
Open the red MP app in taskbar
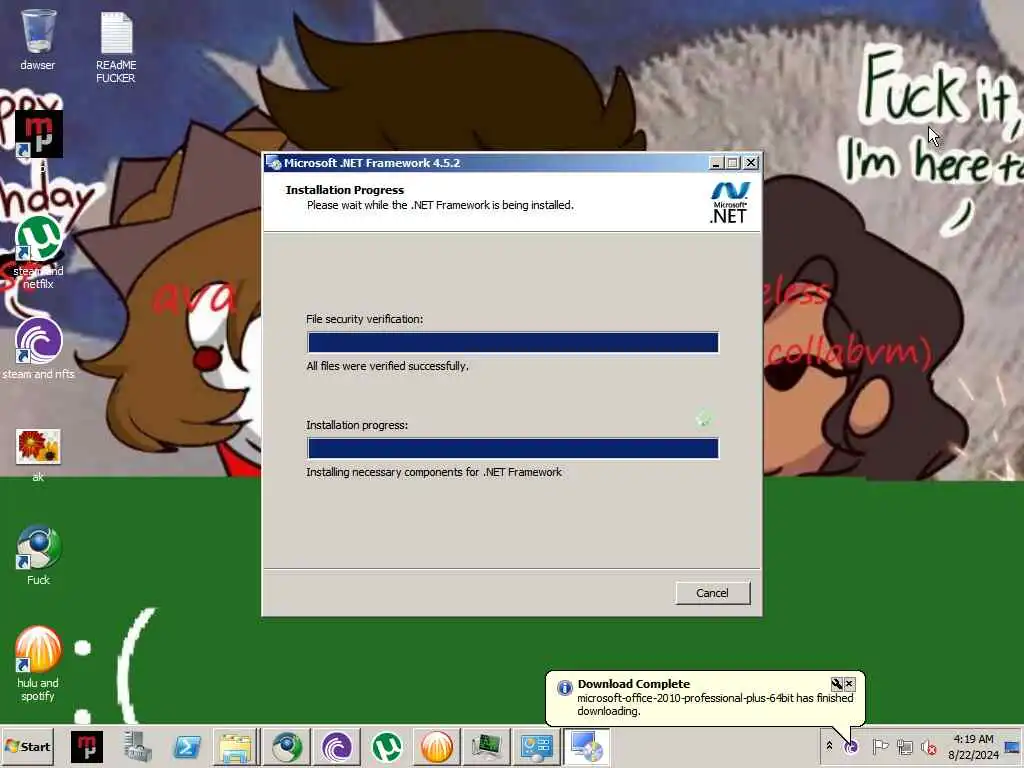pyautogui.click(x=86, y=746)
